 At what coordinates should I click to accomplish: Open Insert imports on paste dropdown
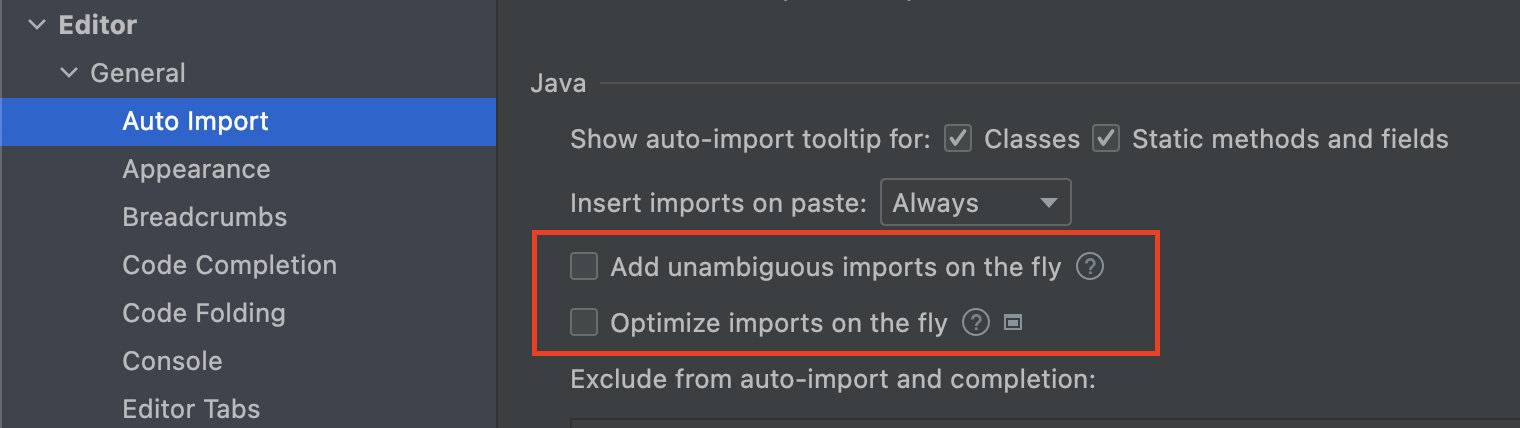975,203
